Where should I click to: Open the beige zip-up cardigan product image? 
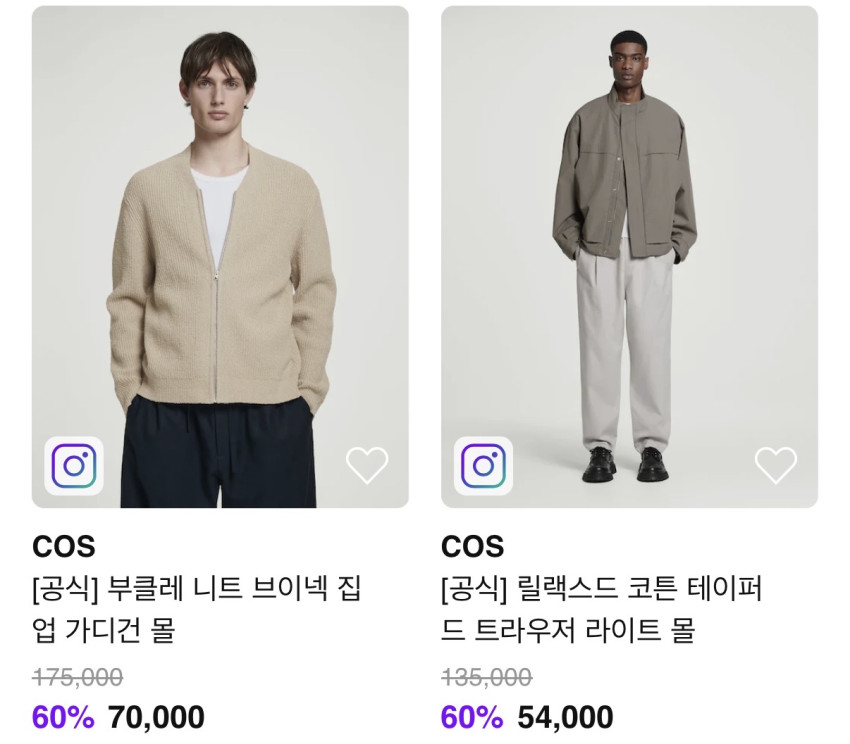pos(220,256)
